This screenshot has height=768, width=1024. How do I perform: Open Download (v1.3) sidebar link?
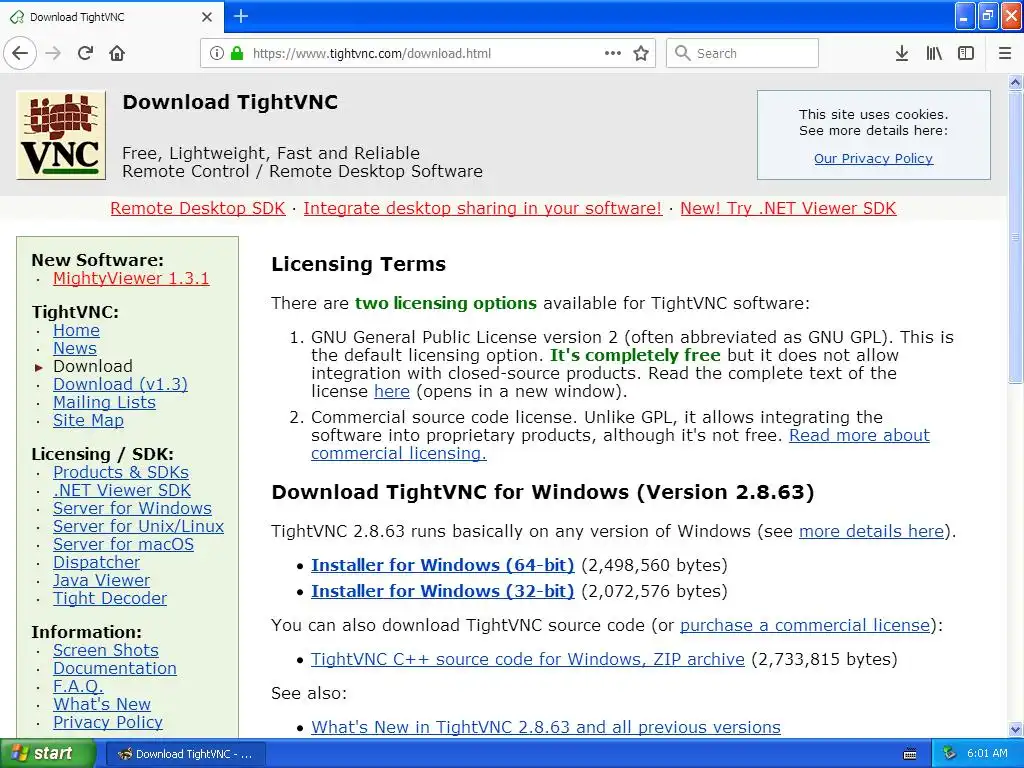tap(120, 384)
